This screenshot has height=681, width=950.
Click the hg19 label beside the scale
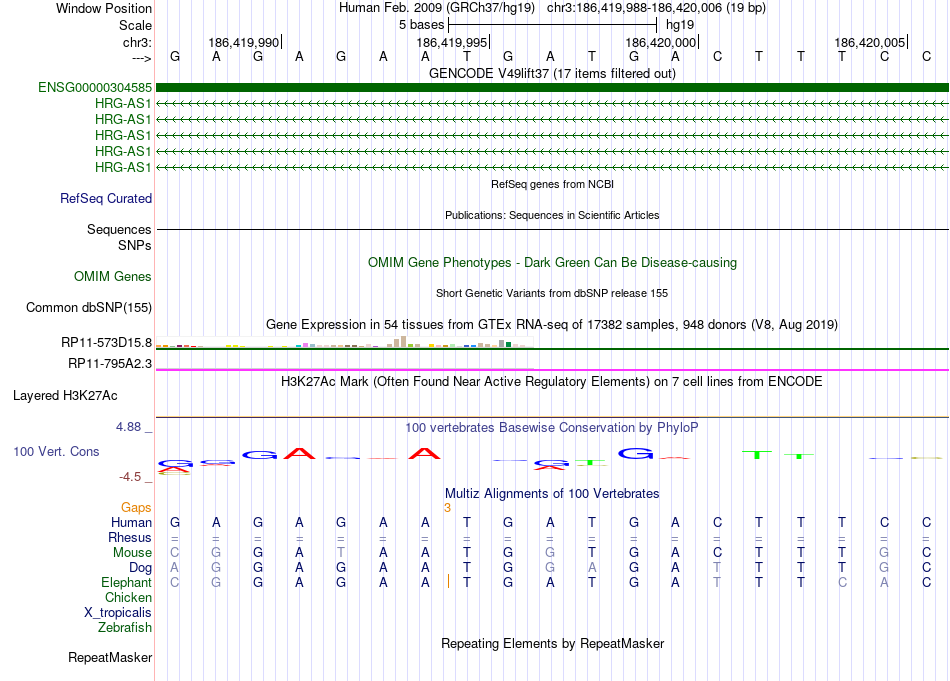pos(680,25)
